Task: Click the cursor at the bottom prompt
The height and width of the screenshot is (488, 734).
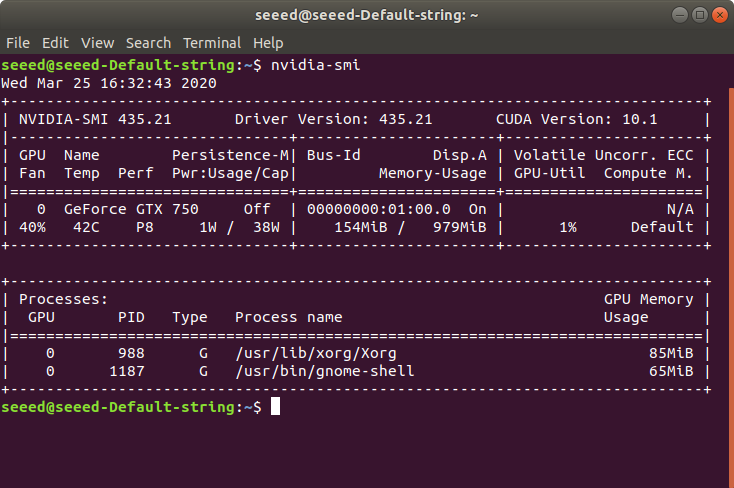Action: tap(275, 407)
